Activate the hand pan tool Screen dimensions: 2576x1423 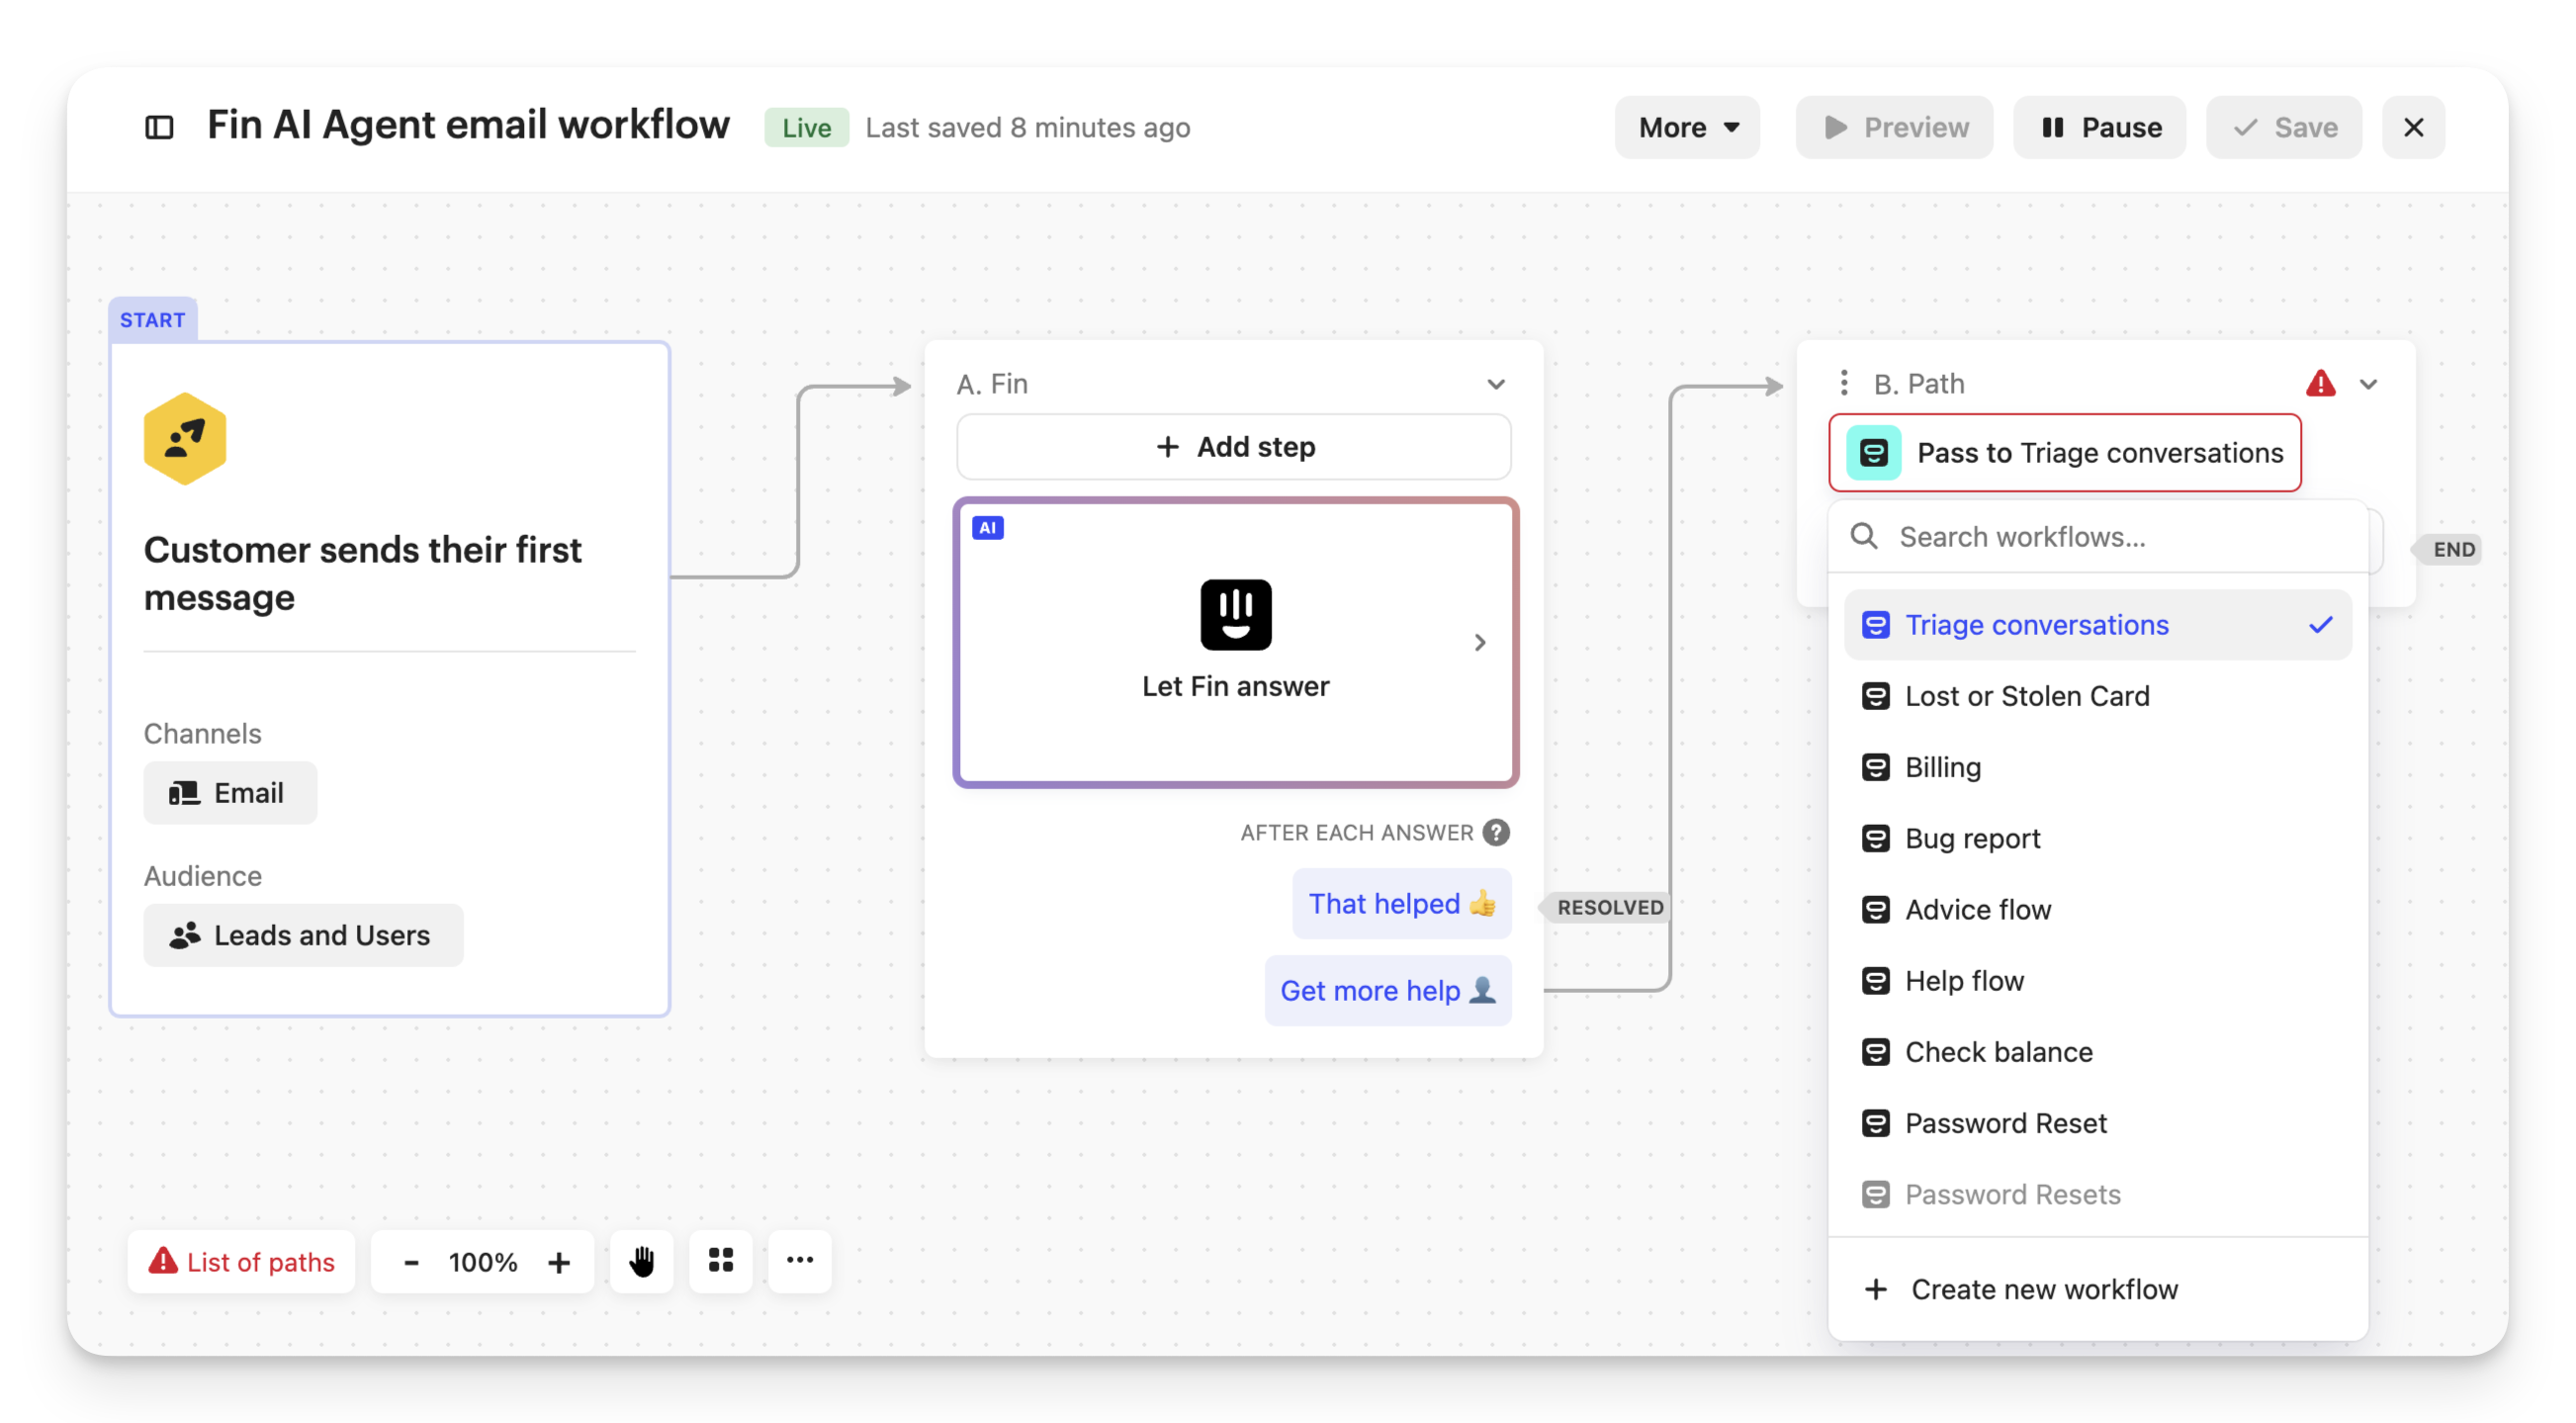pos(641,1261)
